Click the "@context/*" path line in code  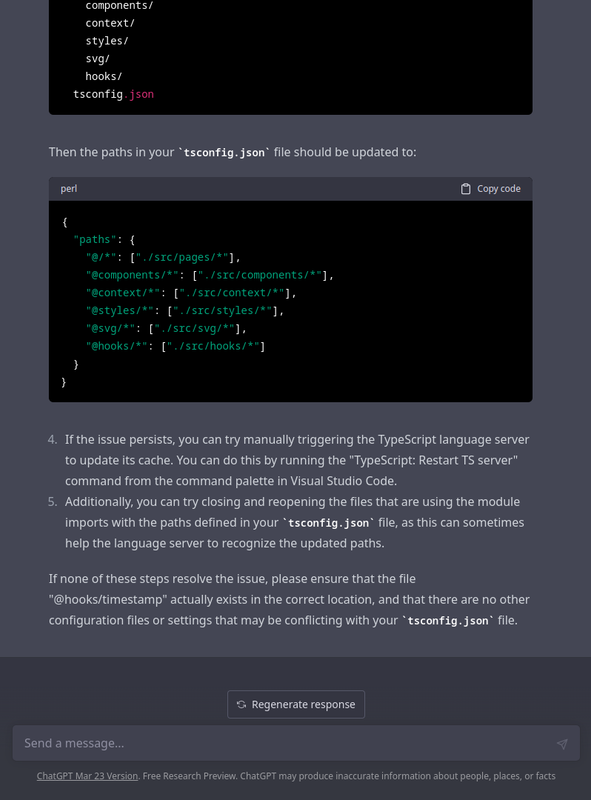[191, 293]
